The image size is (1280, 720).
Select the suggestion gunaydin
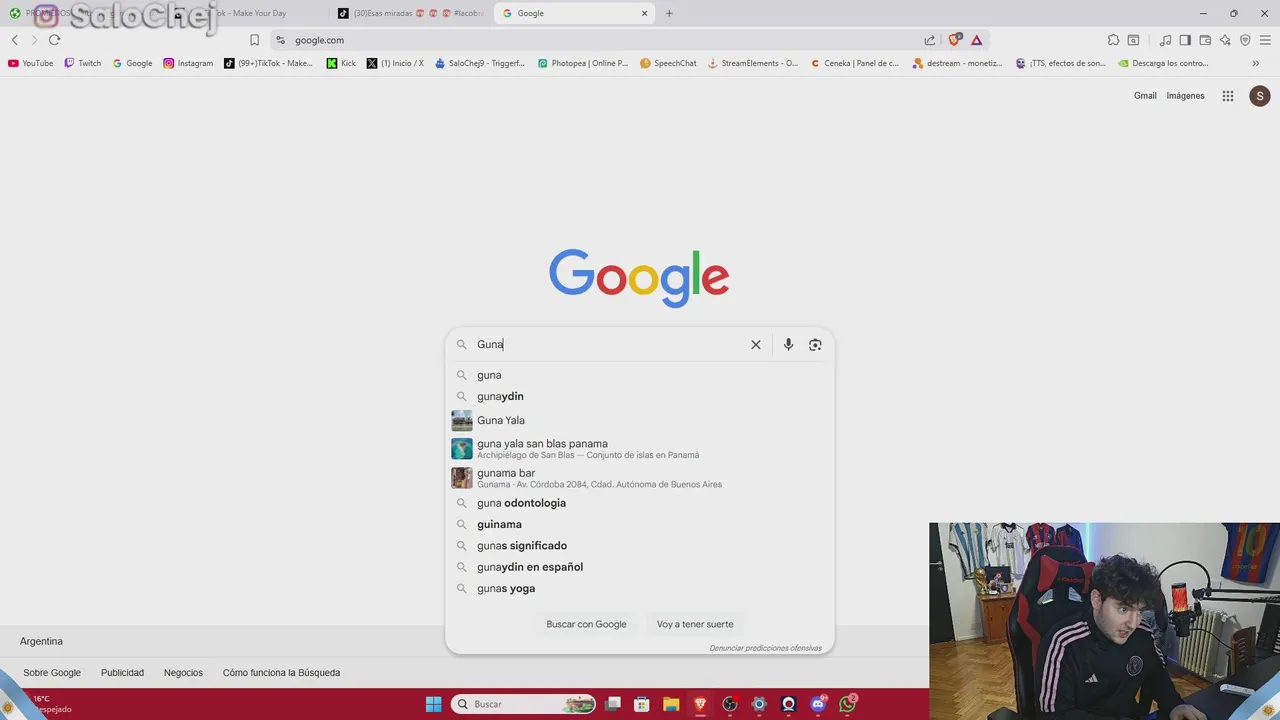[x=640, y=396]
